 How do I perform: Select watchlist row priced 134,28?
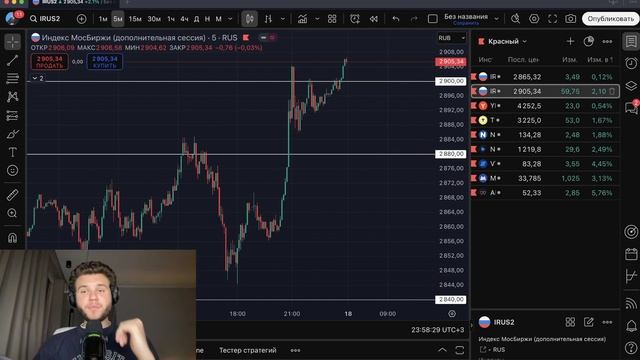[x=545, y=135]
